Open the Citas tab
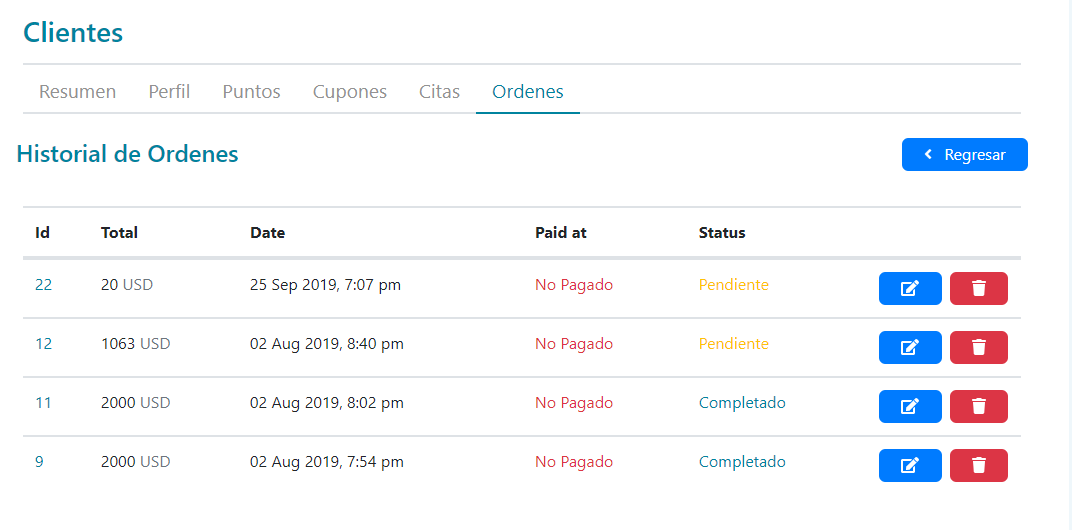The height and width of the screenshot is (530, 1072). click(439, 92)
